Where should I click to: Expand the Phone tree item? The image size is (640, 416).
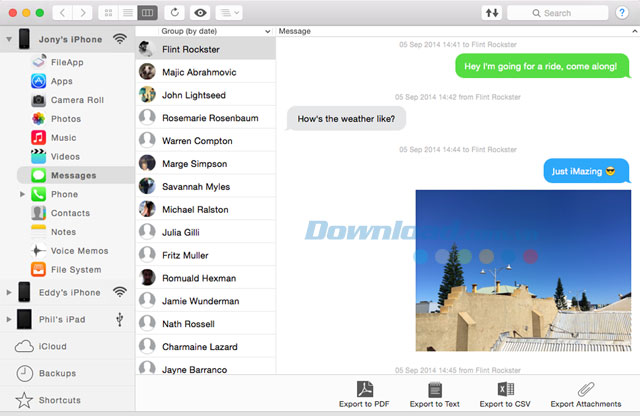coord(23,194)
